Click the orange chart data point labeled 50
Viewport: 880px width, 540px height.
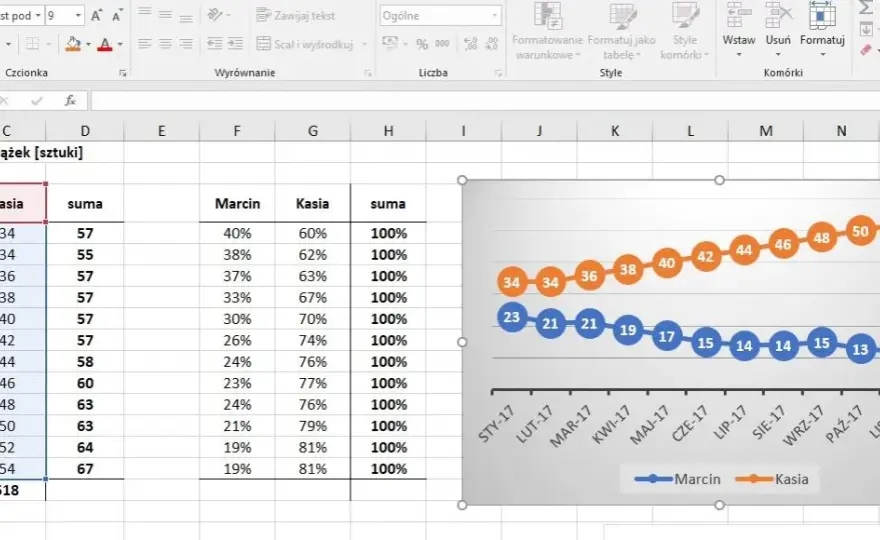(x=860, y=231)
